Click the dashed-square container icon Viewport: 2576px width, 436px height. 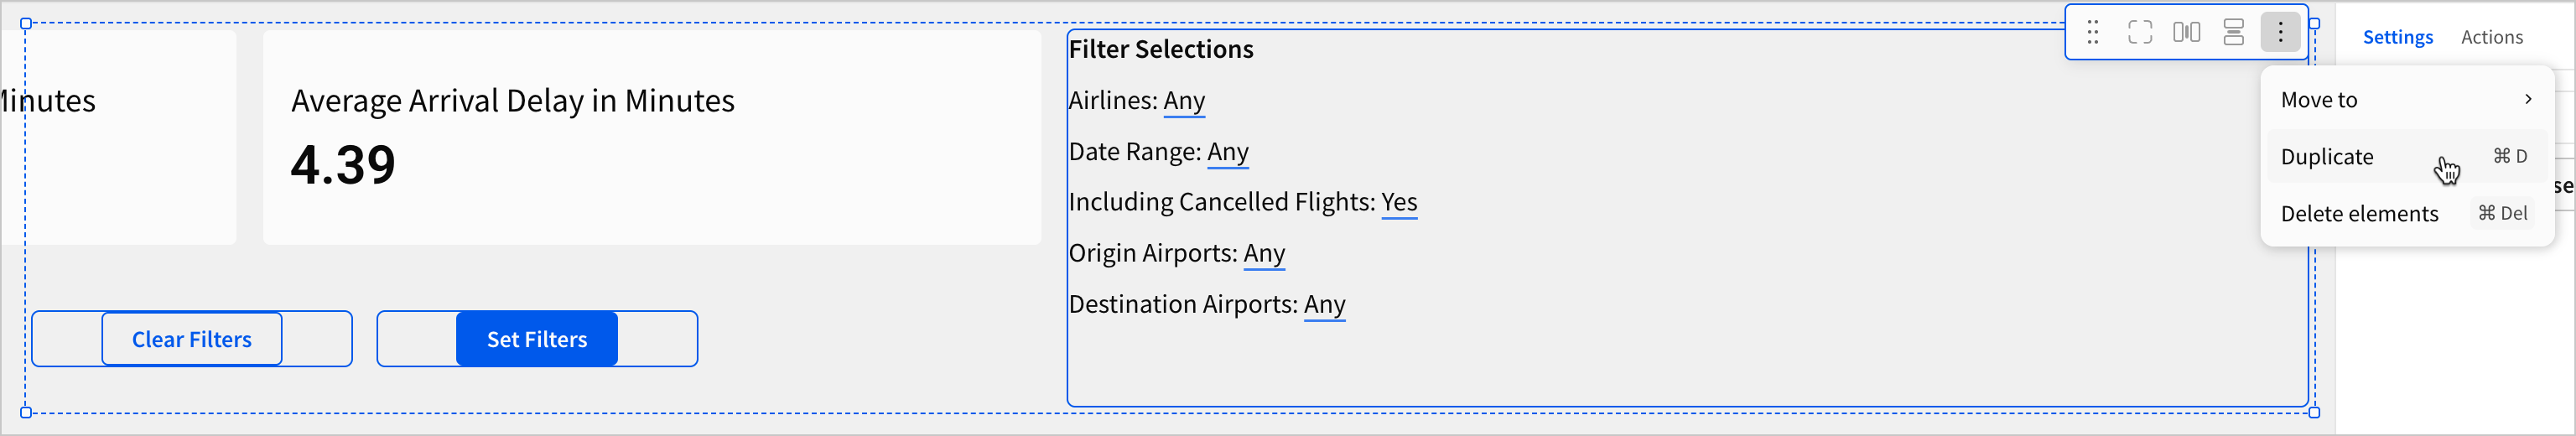(x=2140, y=33)
